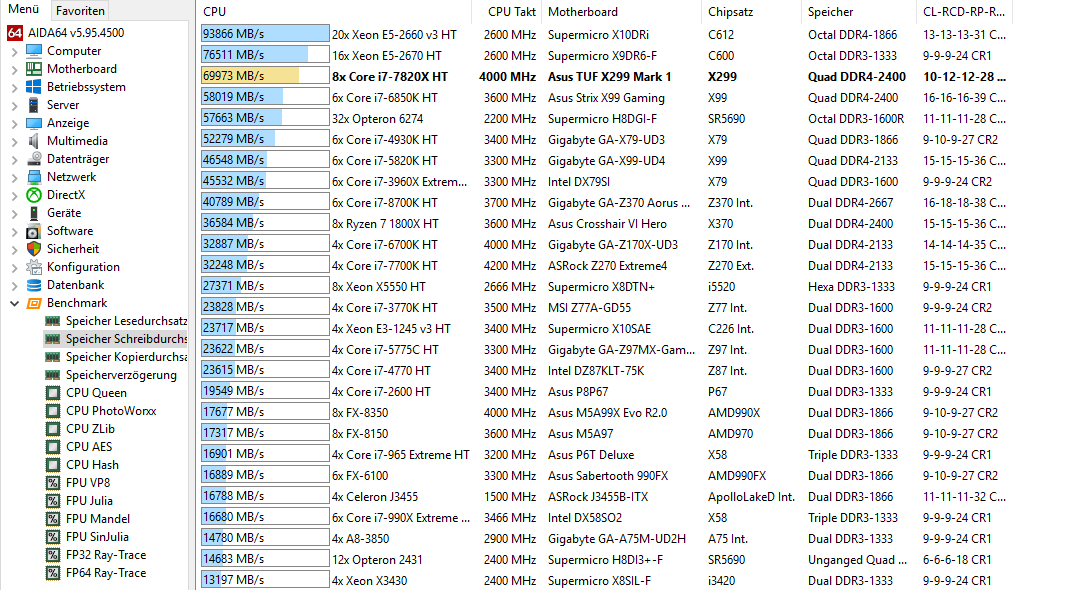This screenshot has width=1092, height=590.
Task: Click the FPU VP8 benchmark icon
Action: click(52, 483)
